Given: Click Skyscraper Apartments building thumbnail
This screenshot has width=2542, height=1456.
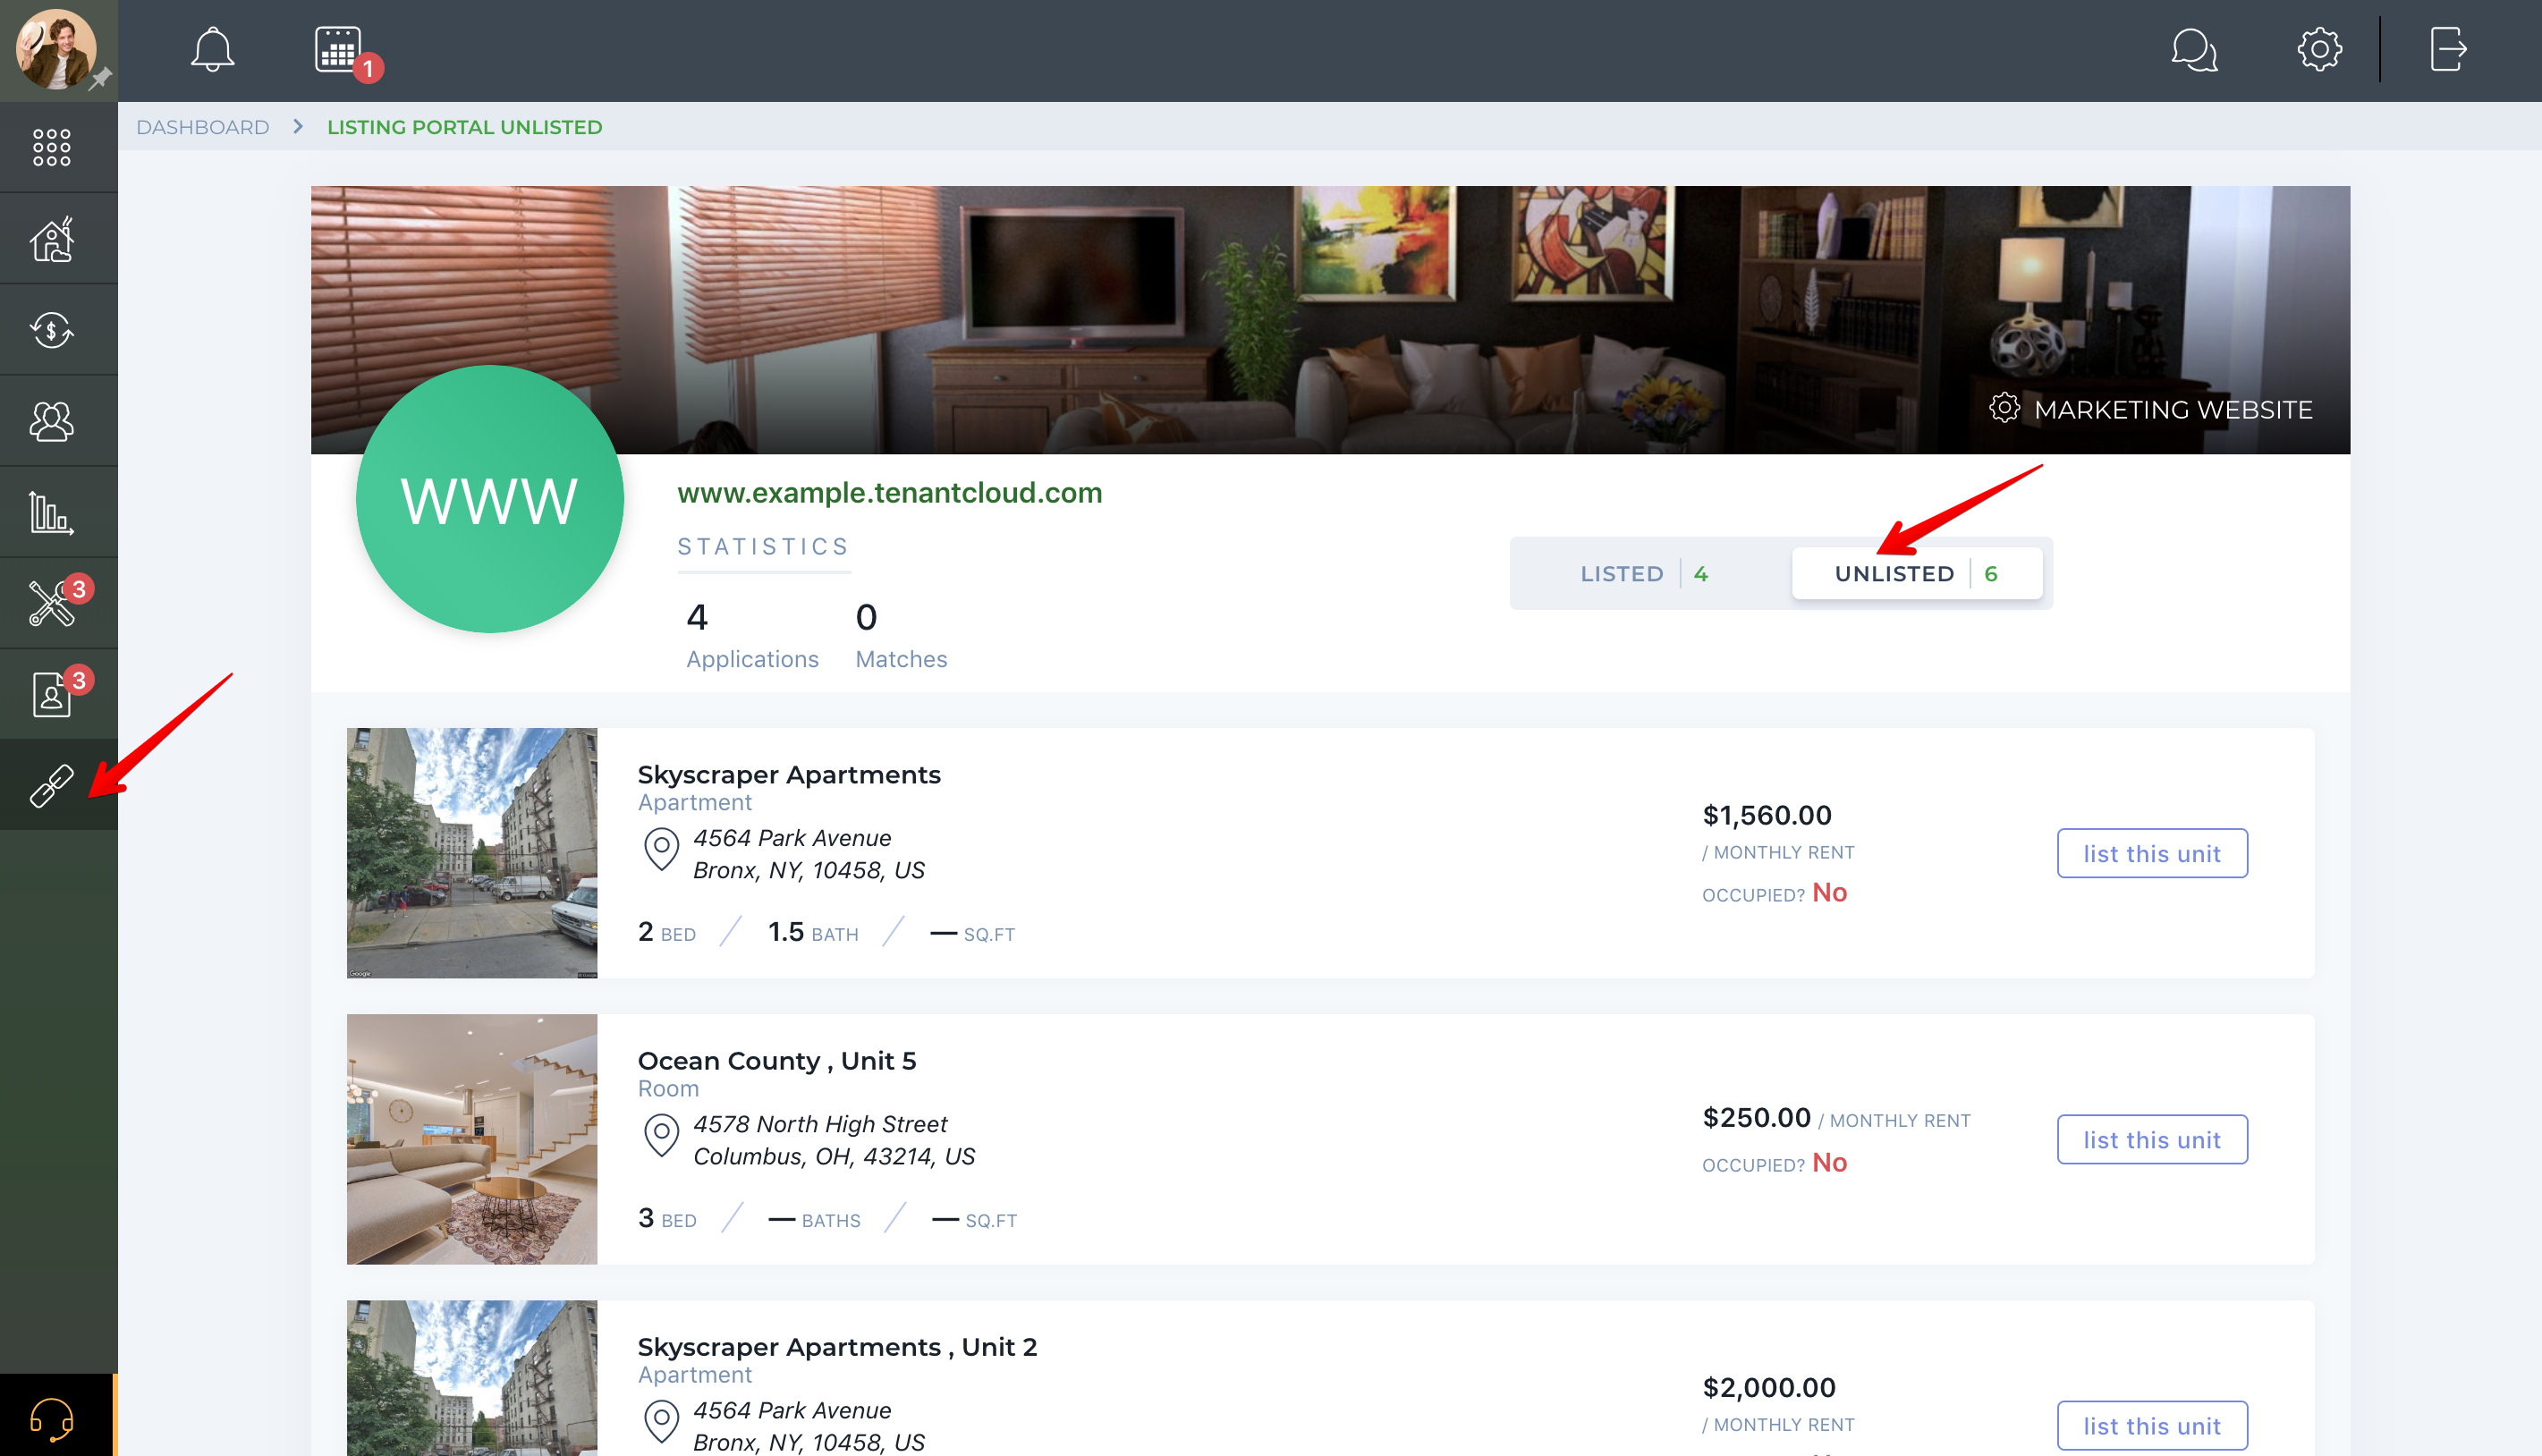Looking at the screenshot, I should click(472, 853).
